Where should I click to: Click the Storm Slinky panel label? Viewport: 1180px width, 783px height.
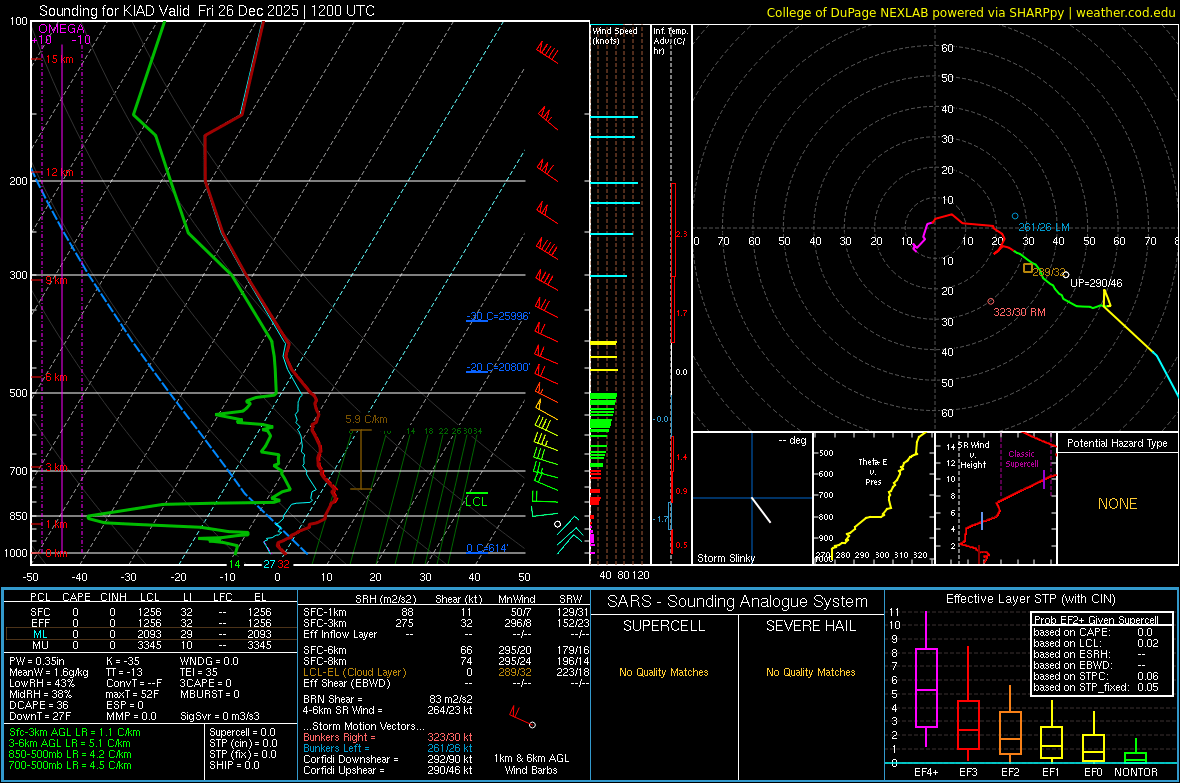[725, 558]
